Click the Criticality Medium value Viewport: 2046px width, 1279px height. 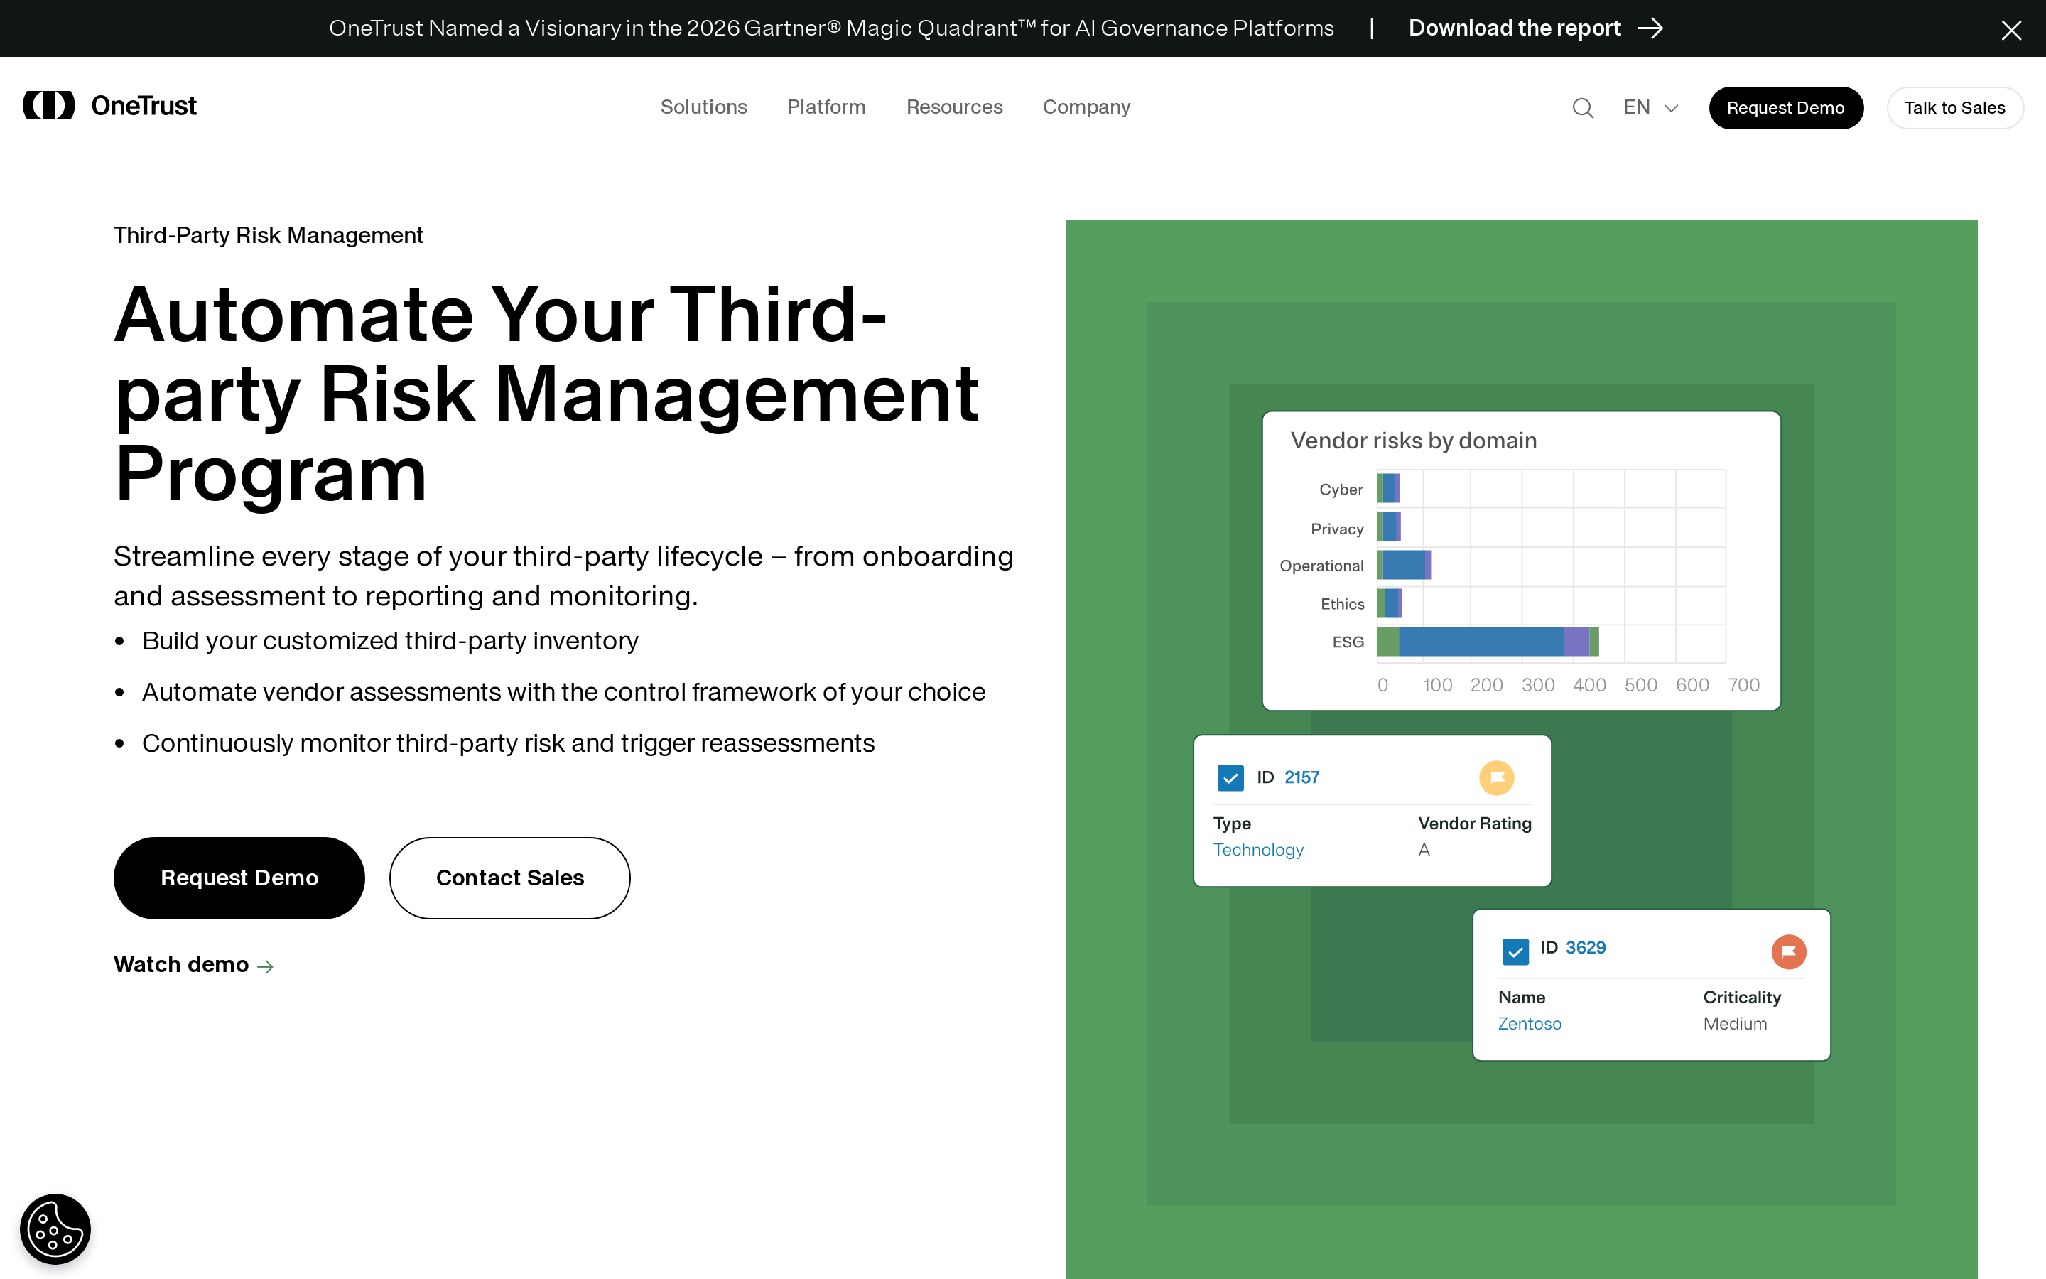(x=1735, y=1024)
